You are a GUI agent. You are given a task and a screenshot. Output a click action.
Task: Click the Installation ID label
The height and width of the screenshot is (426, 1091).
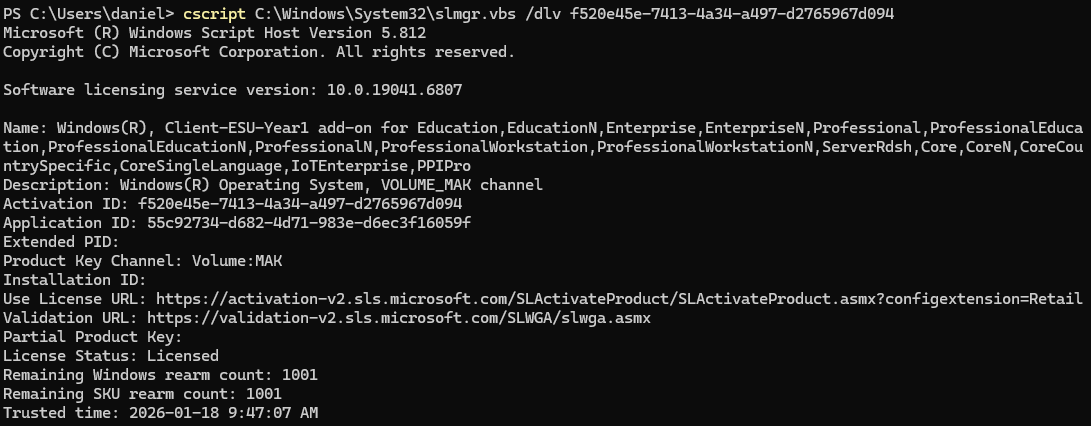point(74,280)
